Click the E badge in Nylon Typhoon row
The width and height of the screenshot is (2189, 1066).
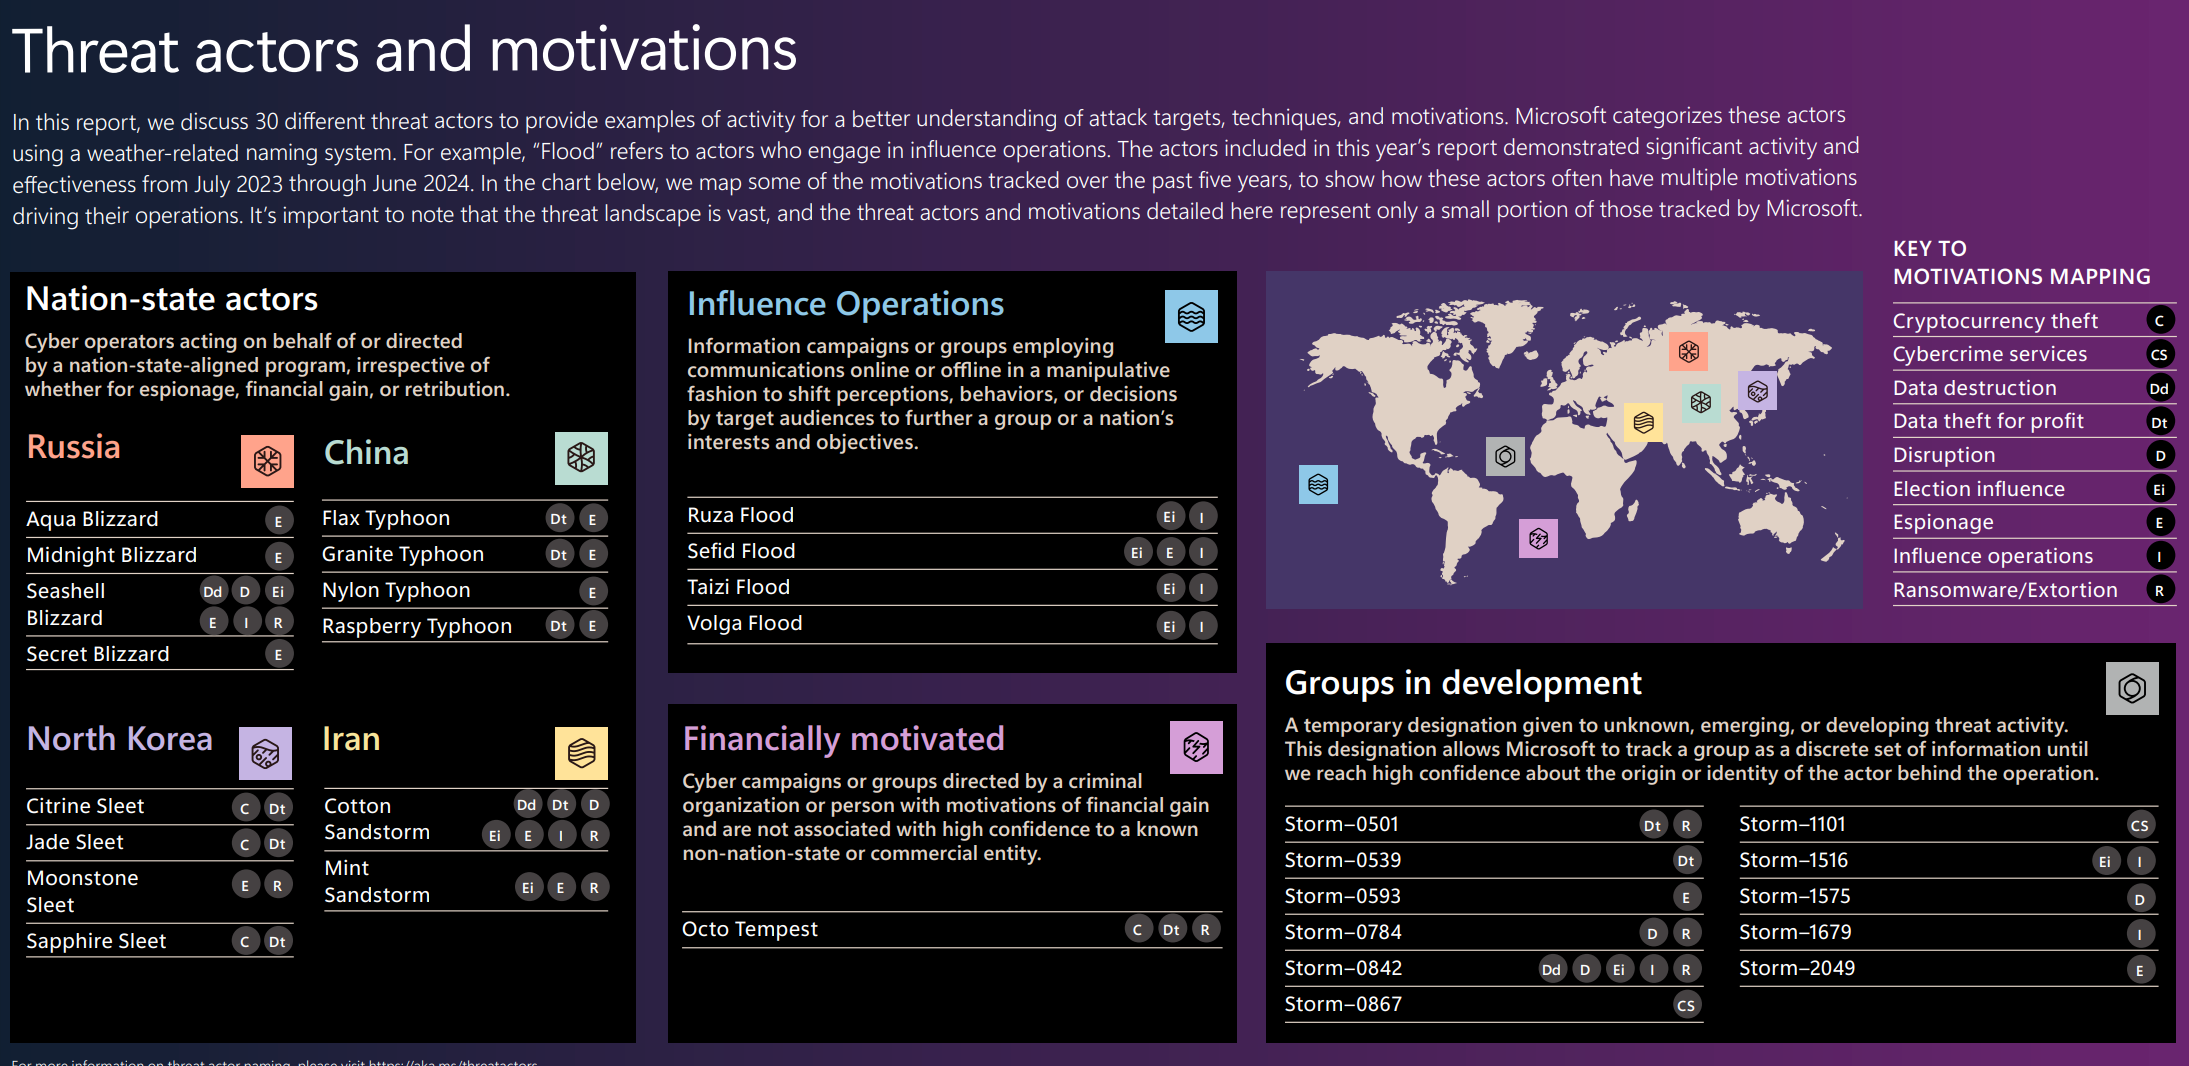point(593,592)
